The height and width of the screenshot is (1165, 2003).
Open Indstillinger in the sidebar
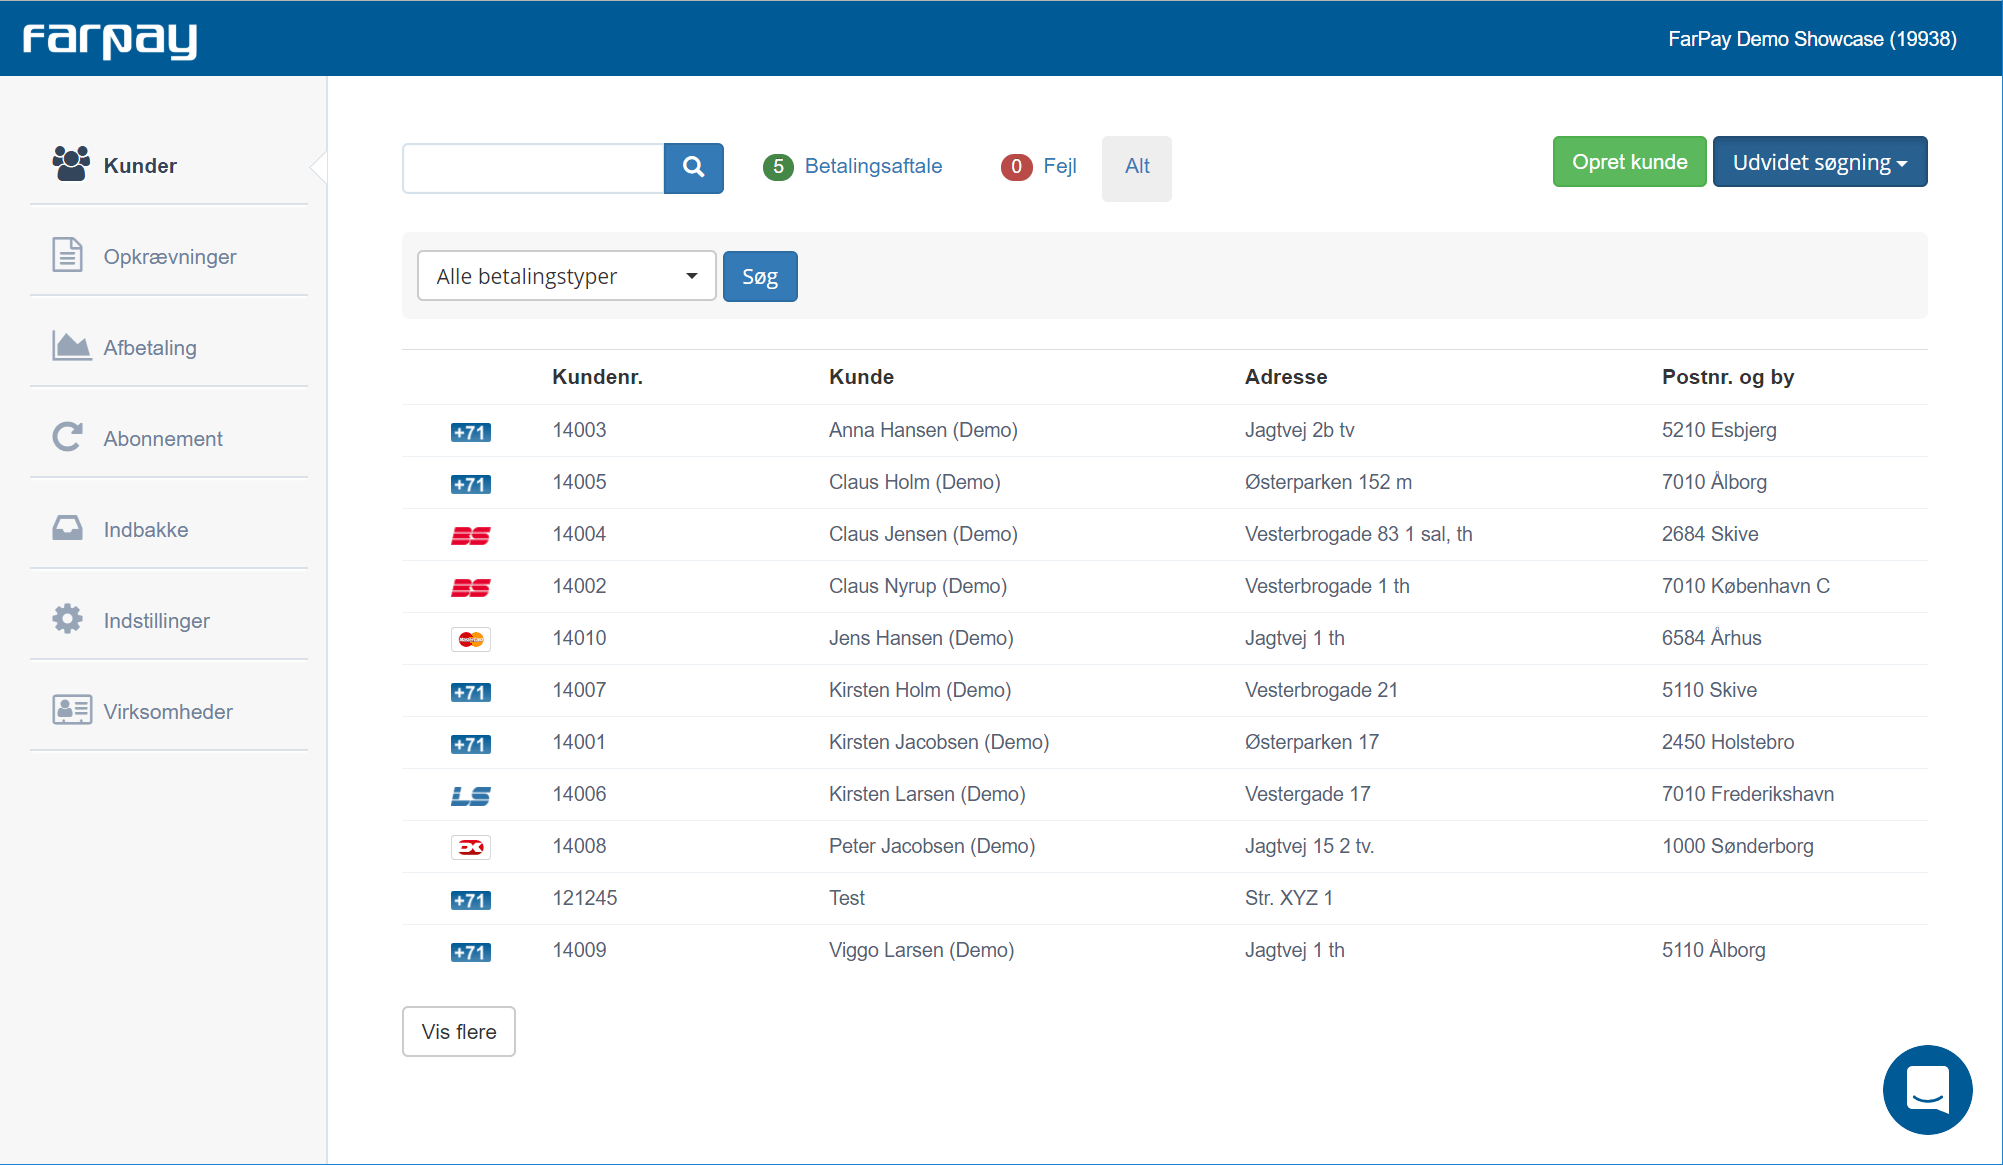[x=156, y=620]
